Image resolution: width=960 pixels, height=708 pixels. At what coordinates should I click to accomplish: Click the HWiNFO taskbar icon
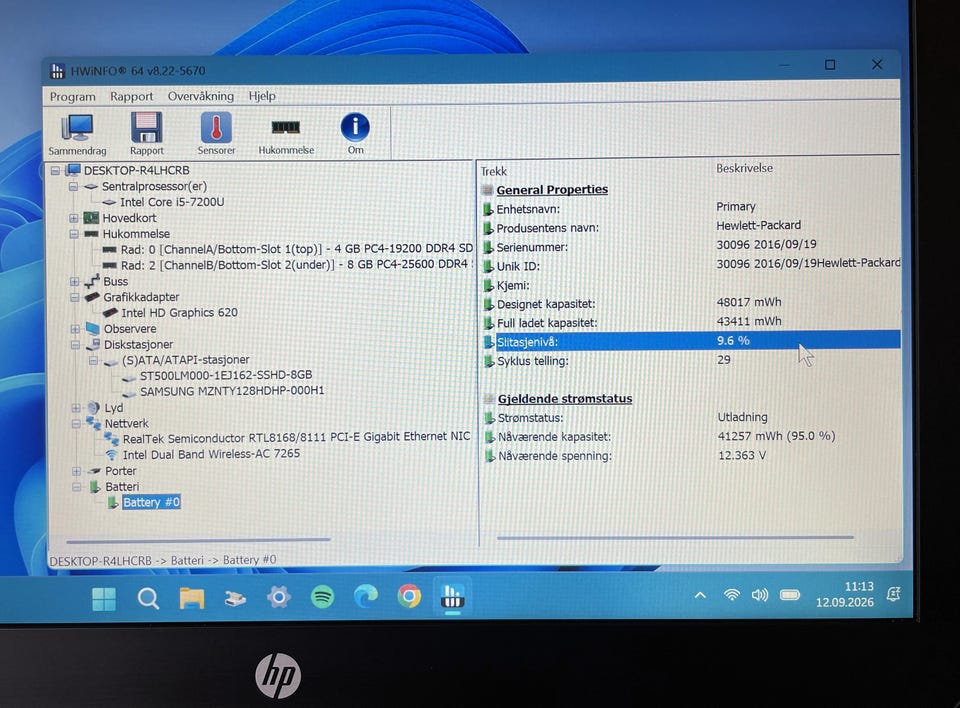(x=452, y=596)
